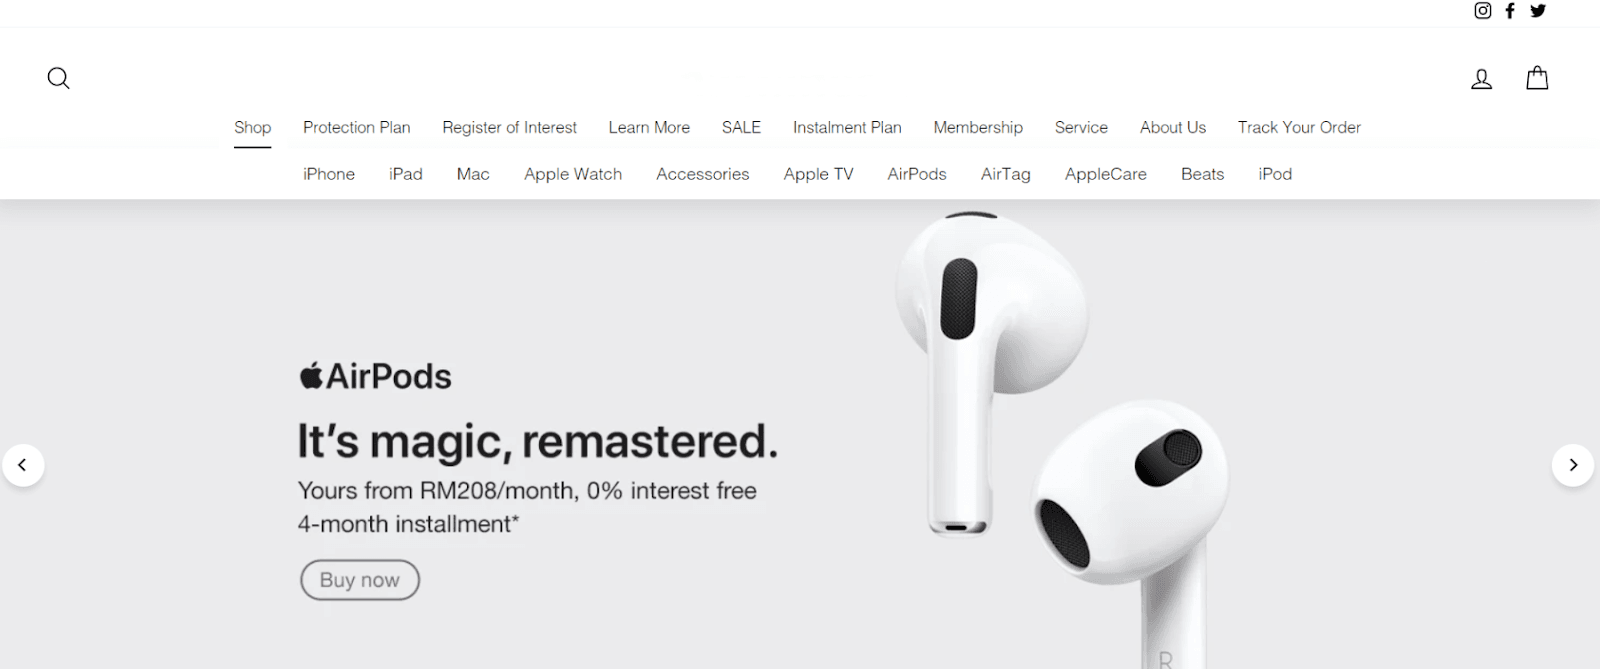Open the shopping bag cart icon
Image resolution: width=1600 pixels, height=669 pixels.
1537,77
